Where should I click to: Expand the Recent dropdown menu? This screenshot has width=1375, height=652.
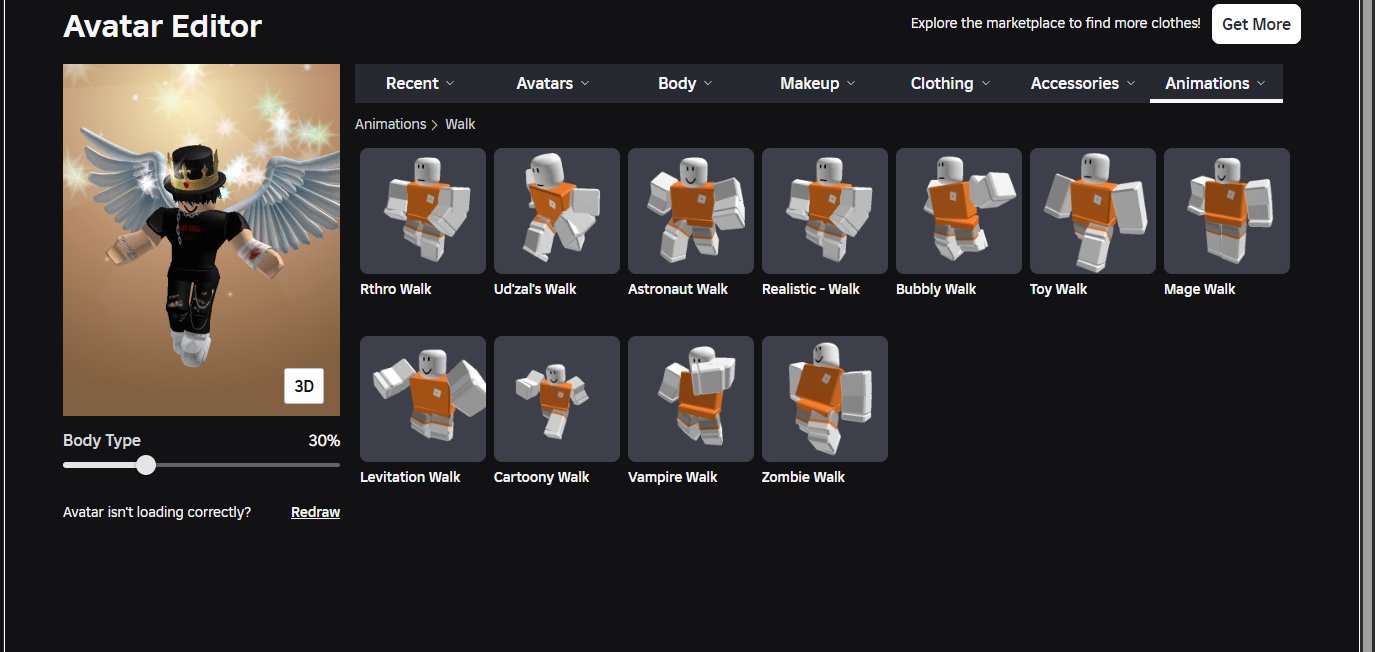pyautogui.click(x=420, y=83)
